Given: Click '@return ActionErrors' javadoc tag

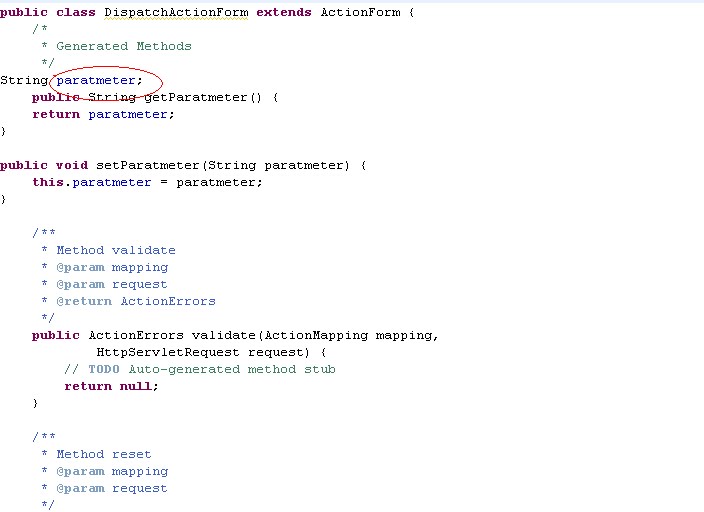Looking at the screenshot, I should click(x=136, y=301).
